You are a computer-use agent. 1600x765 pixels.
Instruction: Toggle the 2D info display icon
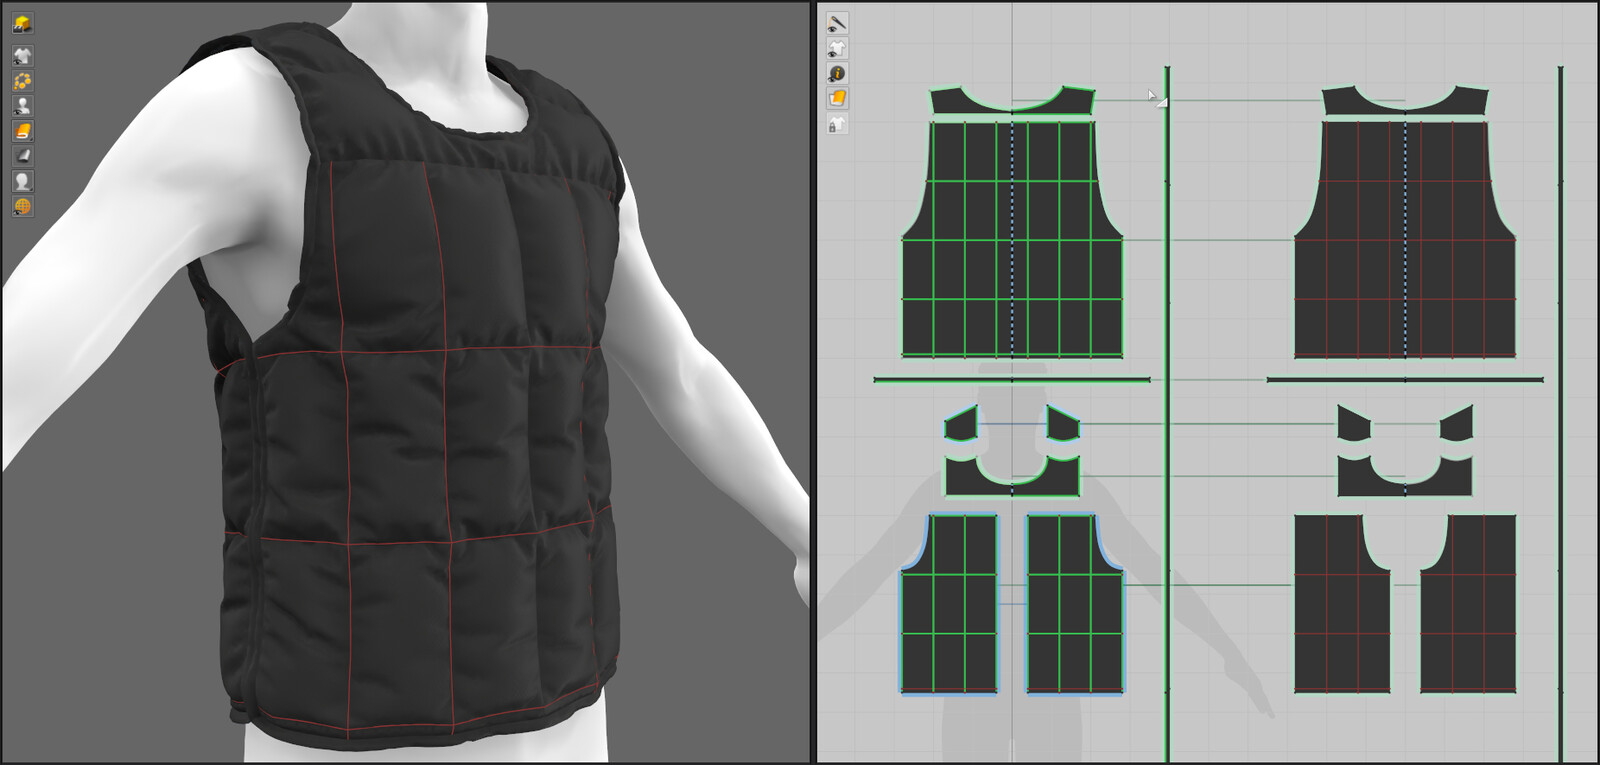tap(837, 73)
